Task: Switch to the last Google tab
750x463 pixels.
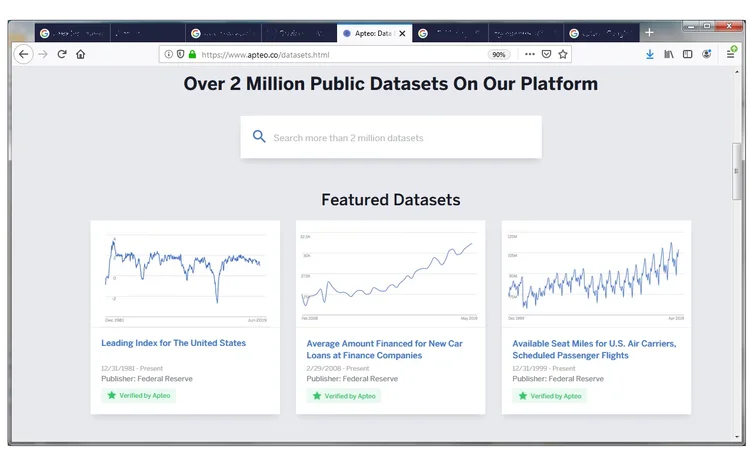Action: (x=601, y=33)
